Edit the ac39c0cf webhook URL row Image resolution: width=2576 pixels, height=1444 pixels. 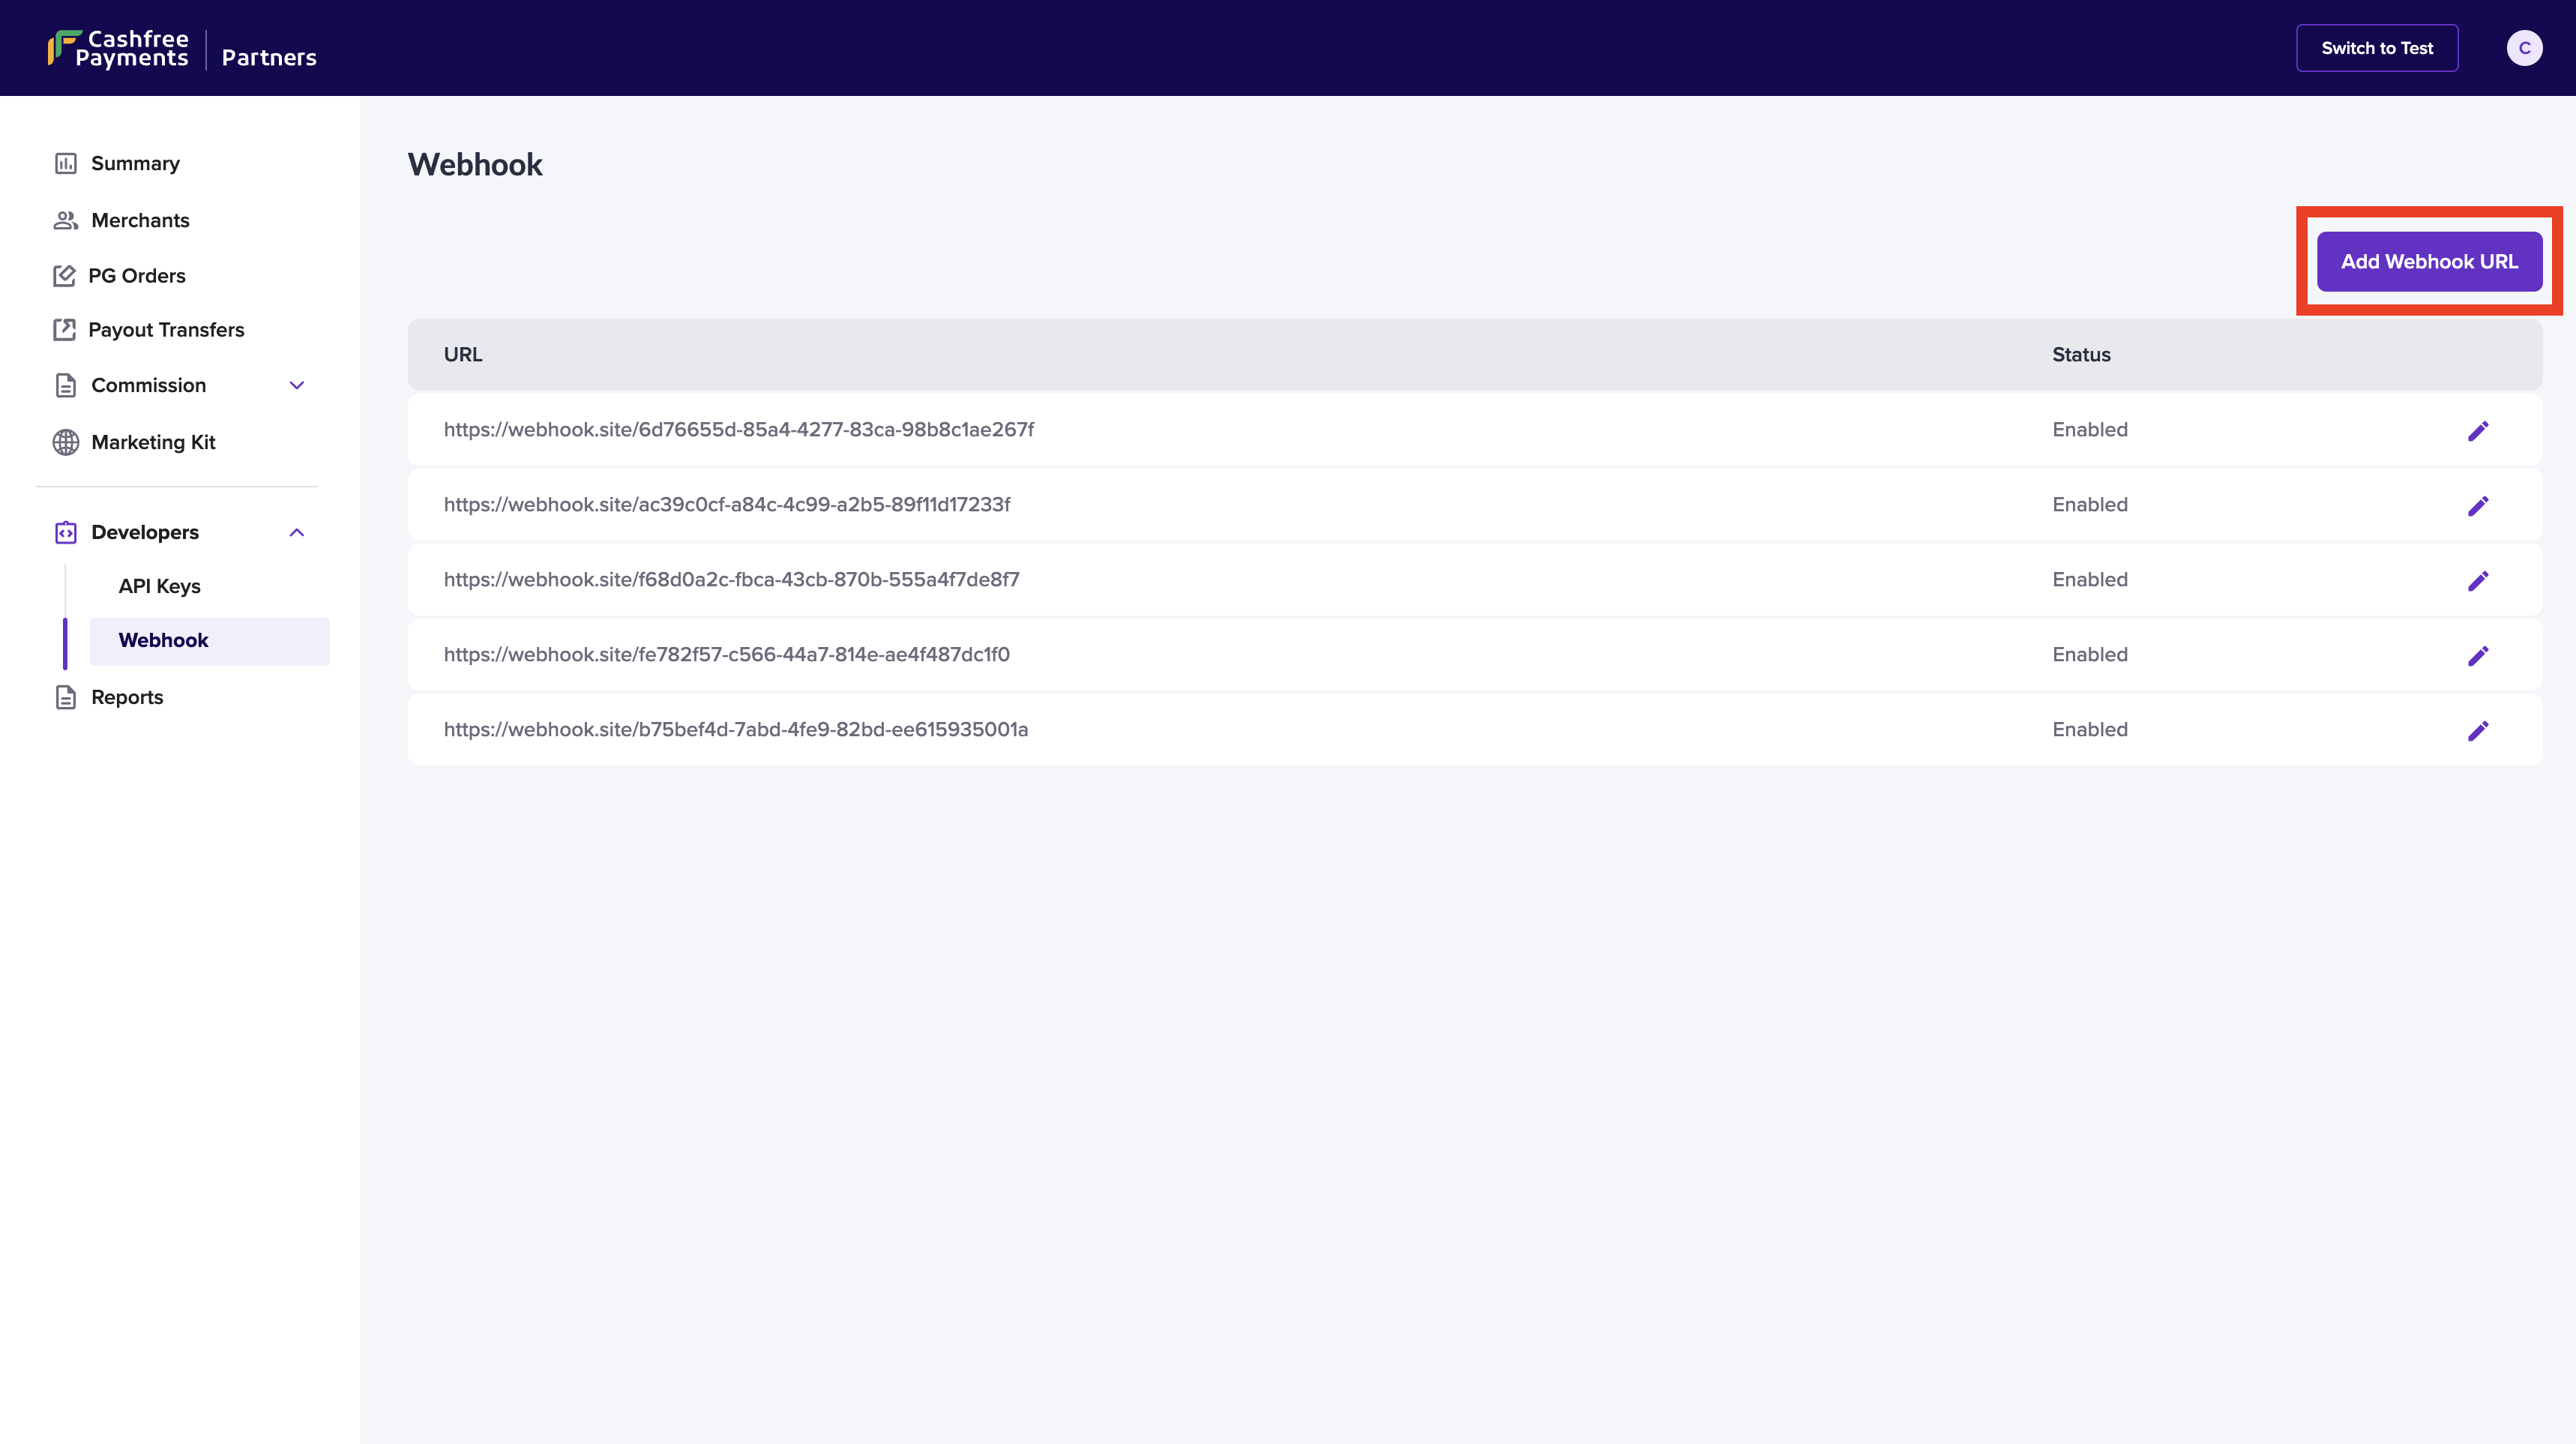coord(2477,506)
